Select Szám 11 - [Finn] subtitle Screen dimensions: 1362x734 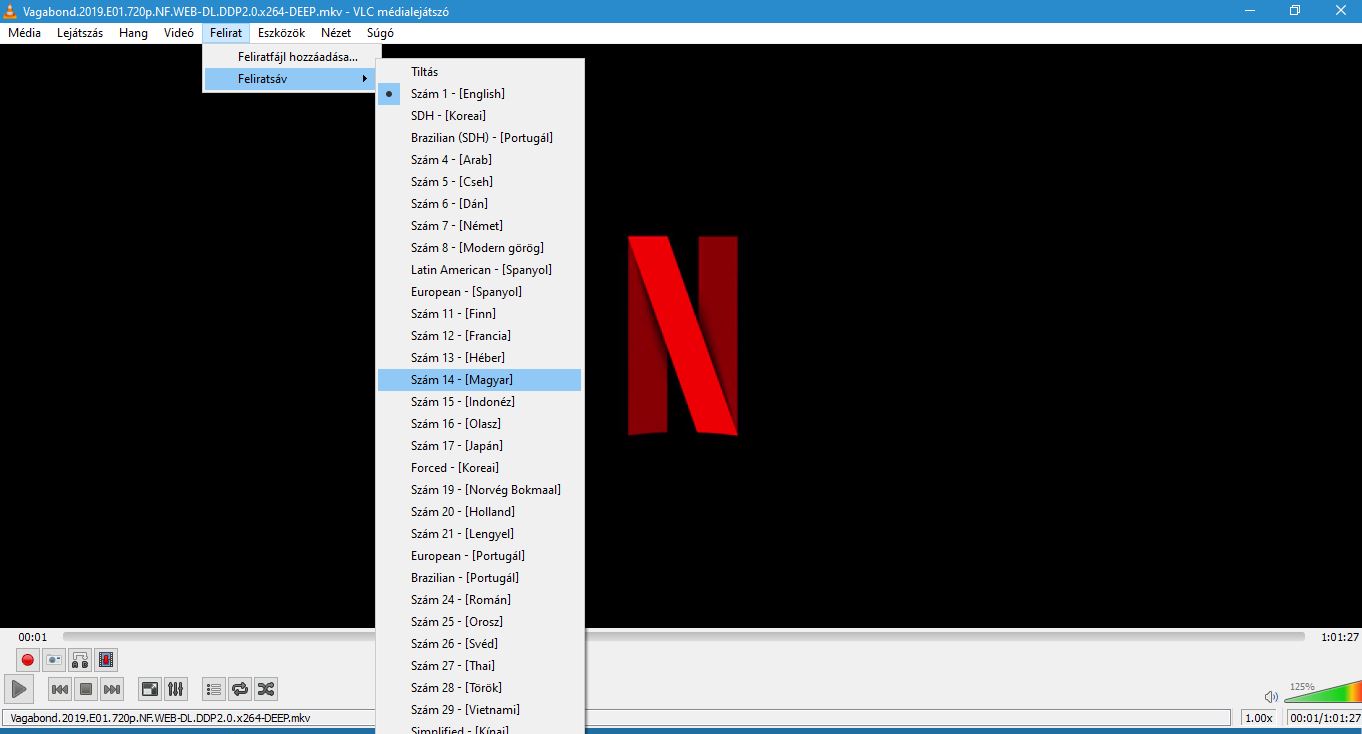click(480, 314)
